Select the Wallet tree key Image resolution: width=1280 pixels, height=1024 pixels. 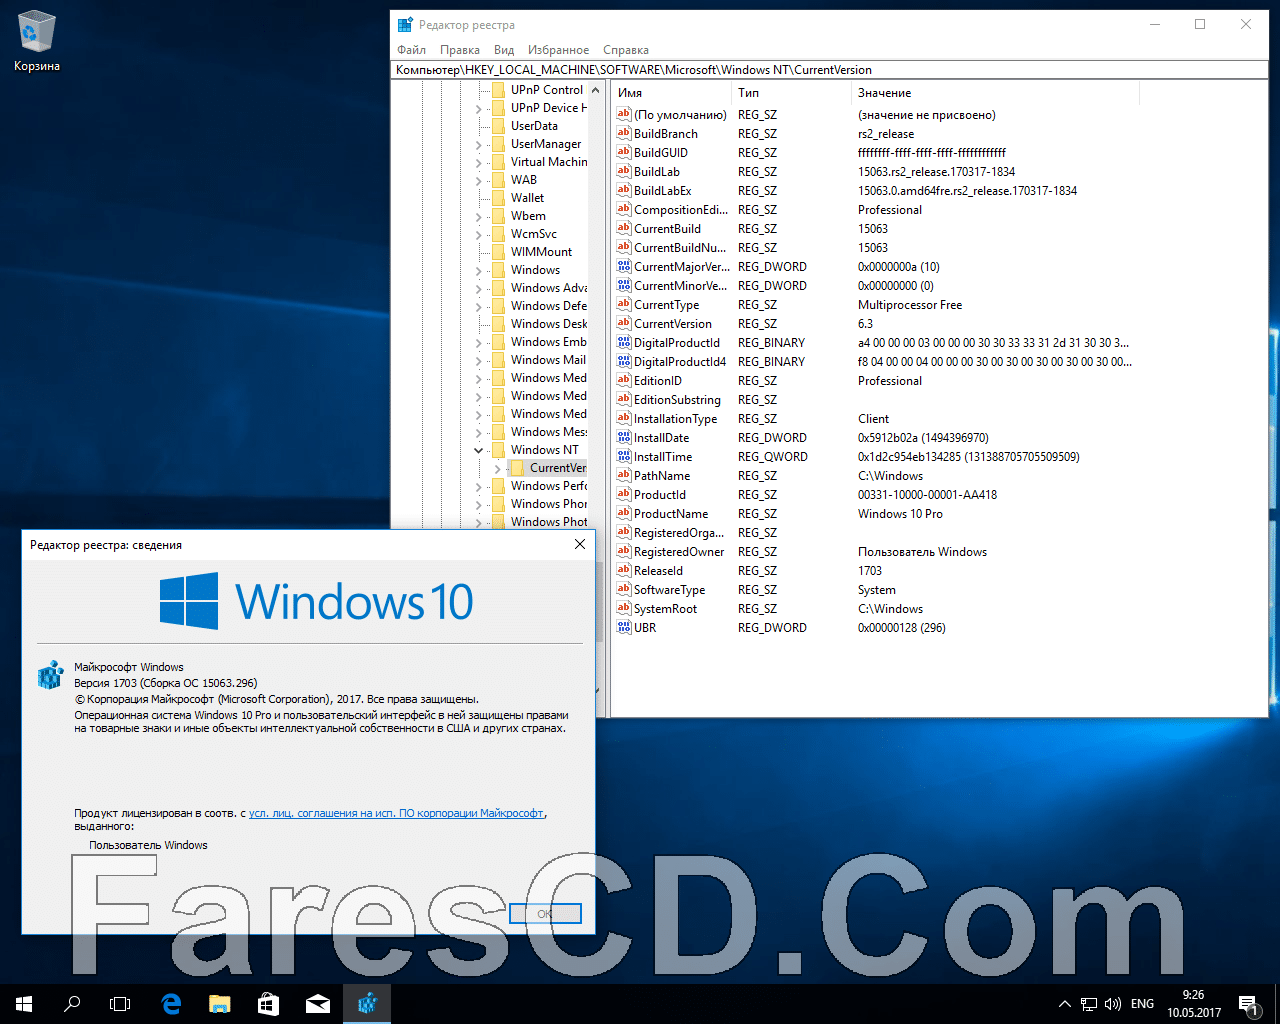click(x=527, y=198)
